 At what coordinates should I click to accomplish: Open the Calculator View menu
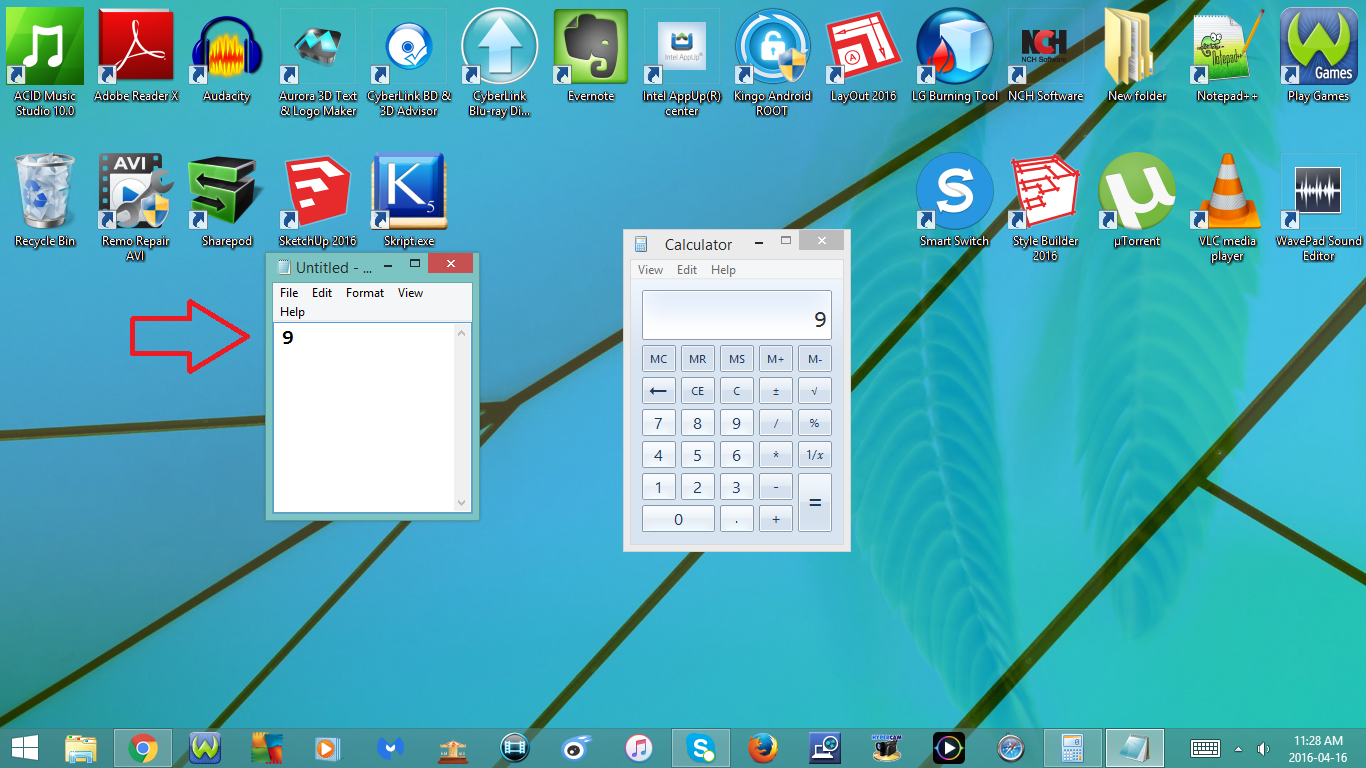click(x=650, y=269)
